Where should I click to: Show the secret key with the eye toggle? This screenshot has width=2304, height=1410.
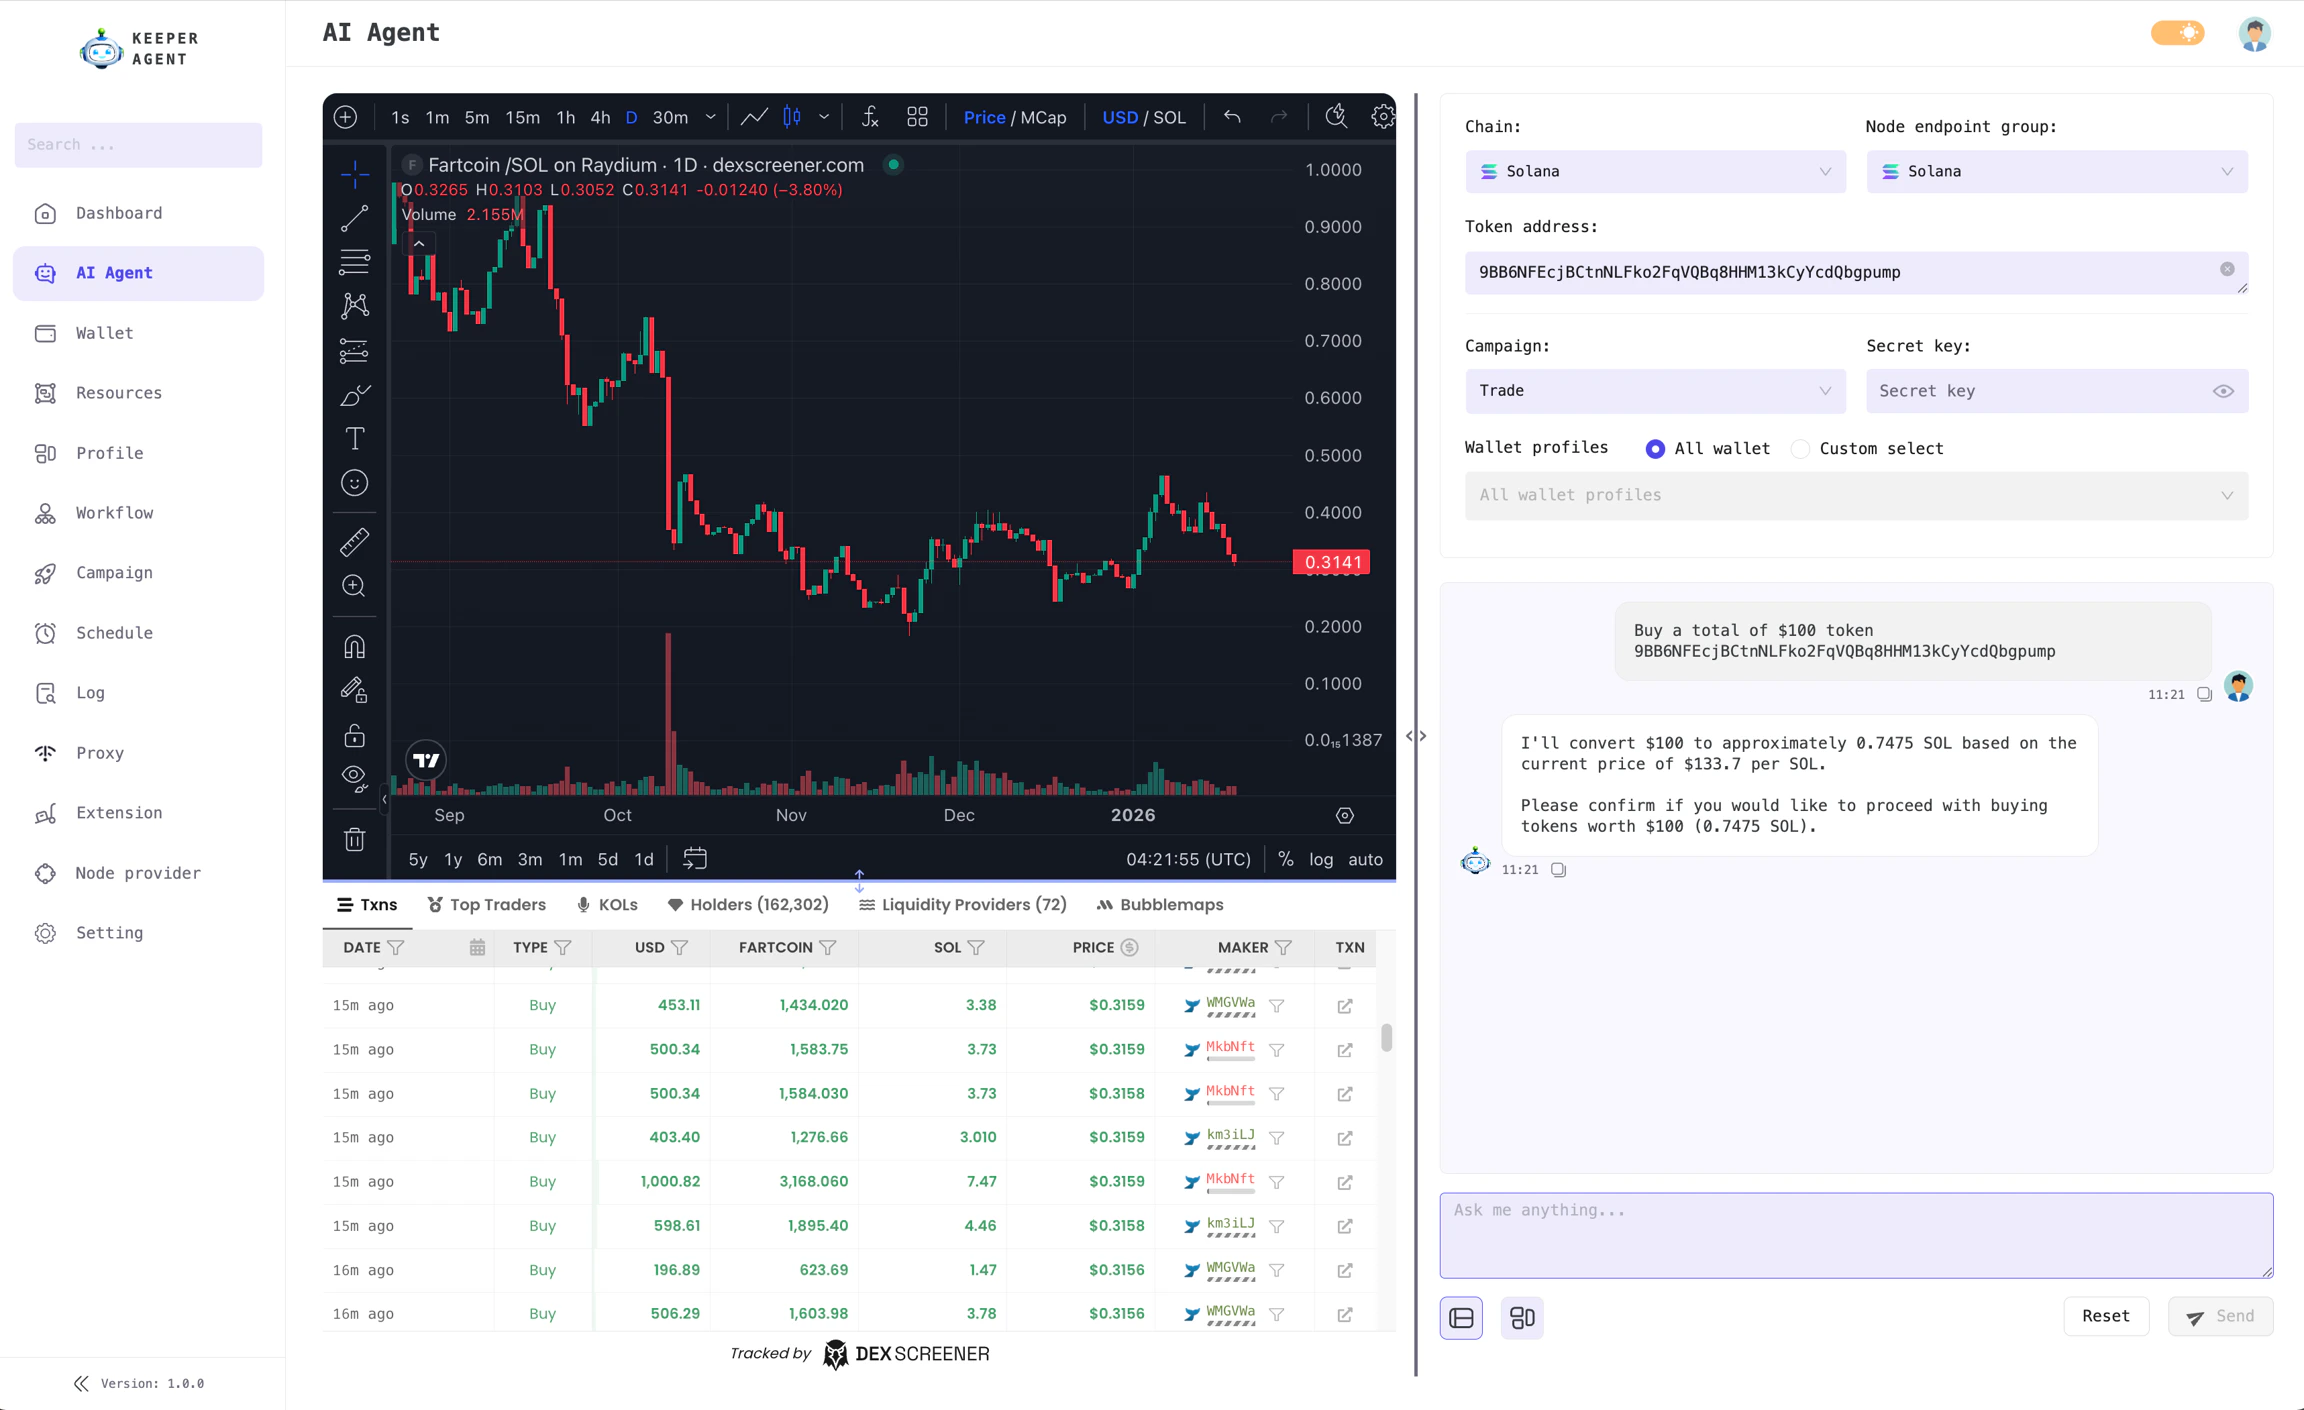[x=2224, y=391]
